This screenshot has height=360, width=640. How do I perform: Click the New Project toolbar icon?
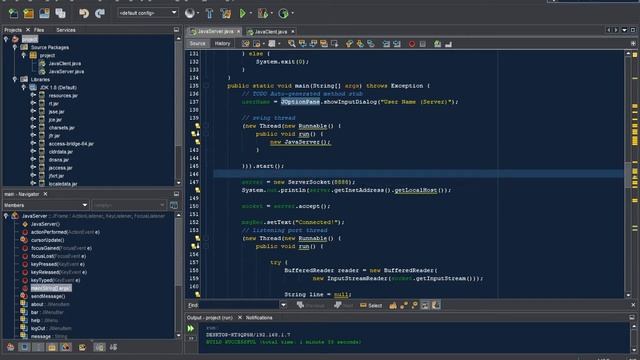(x=29, y=13)
